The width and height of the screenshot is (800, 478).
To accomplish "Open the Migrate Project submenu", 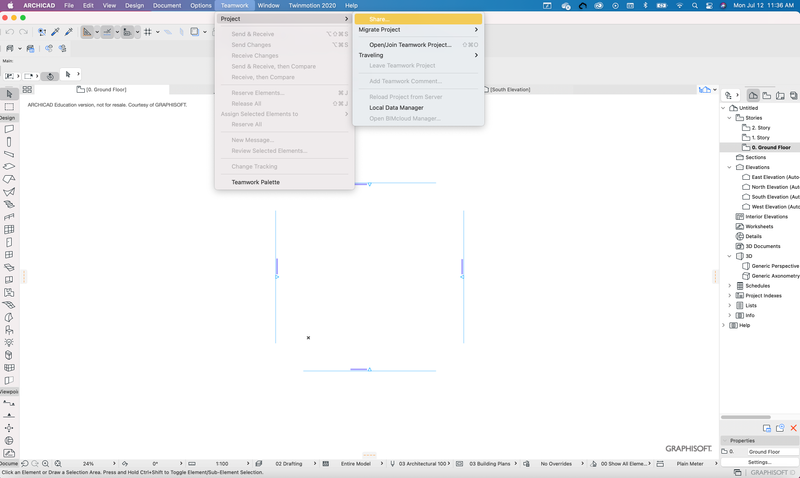I will pos(418,30).
